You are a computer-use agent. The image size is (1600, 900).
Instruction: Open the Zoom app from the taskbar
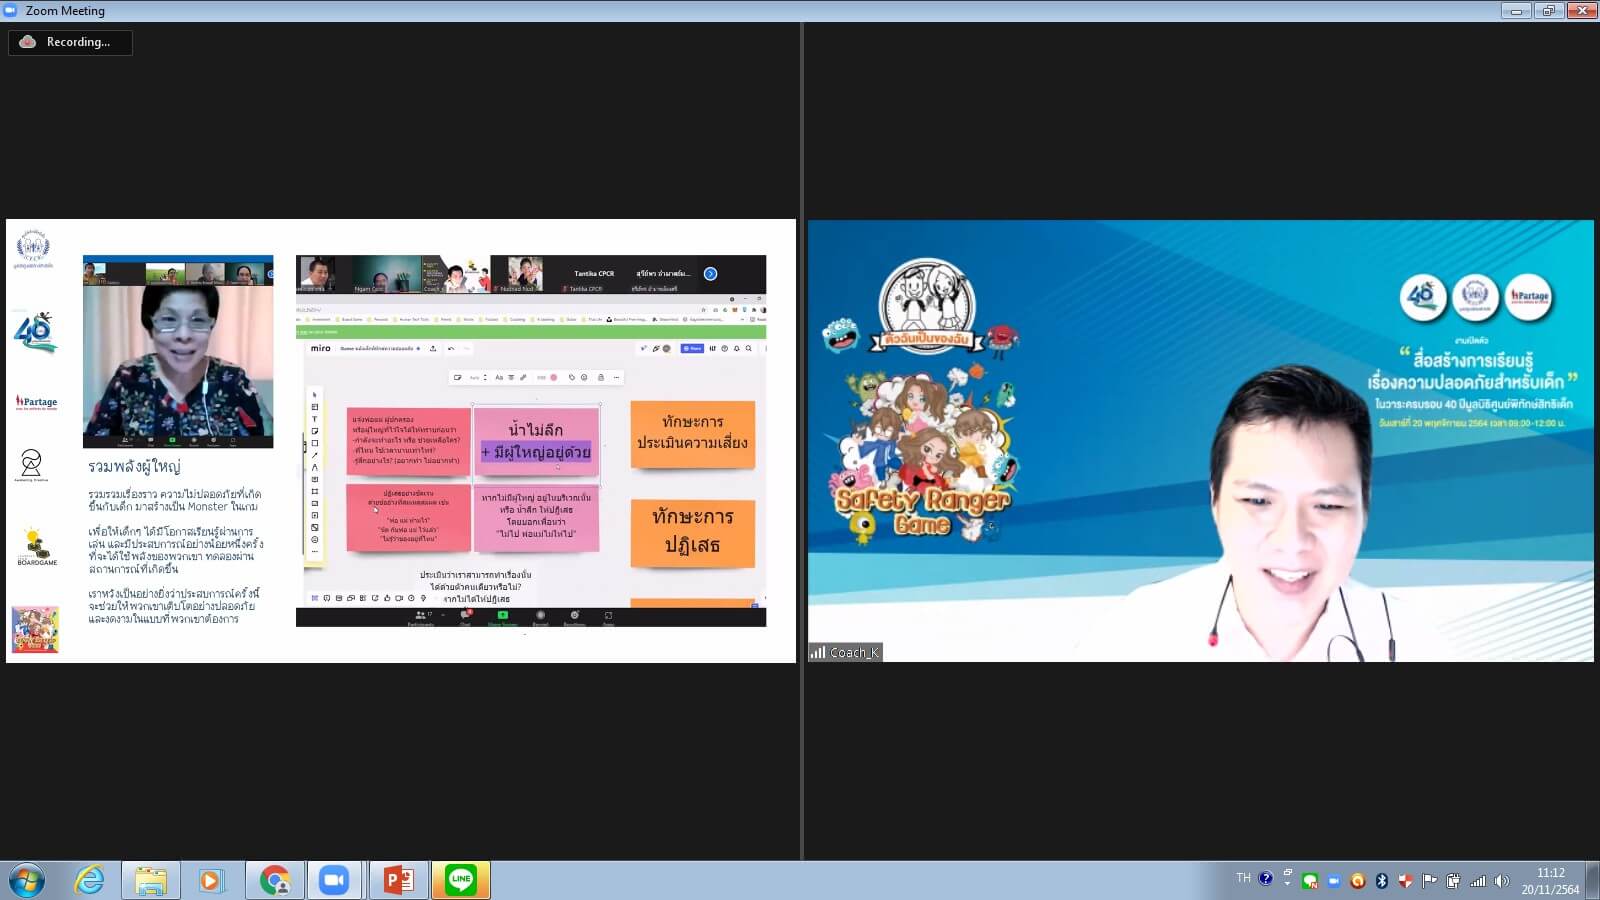click(334, 880)
